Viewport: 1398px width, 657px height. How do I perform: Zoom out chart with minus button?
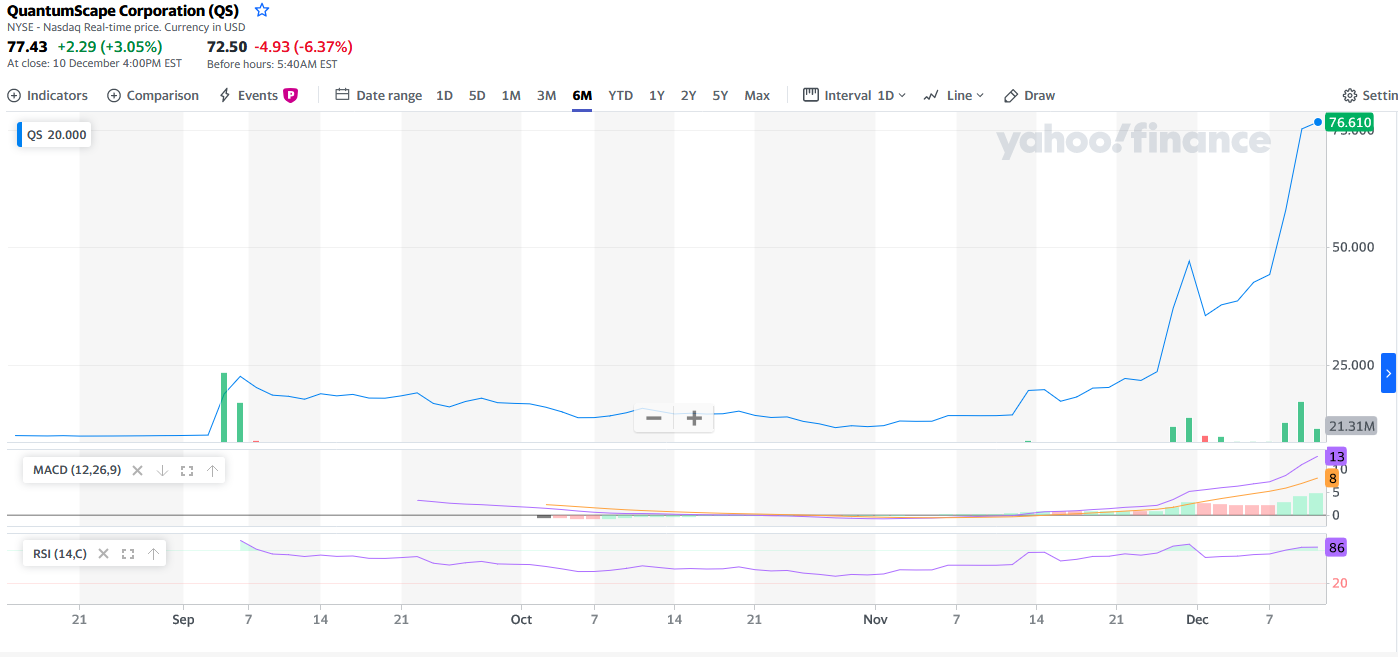tap(654, 418)
